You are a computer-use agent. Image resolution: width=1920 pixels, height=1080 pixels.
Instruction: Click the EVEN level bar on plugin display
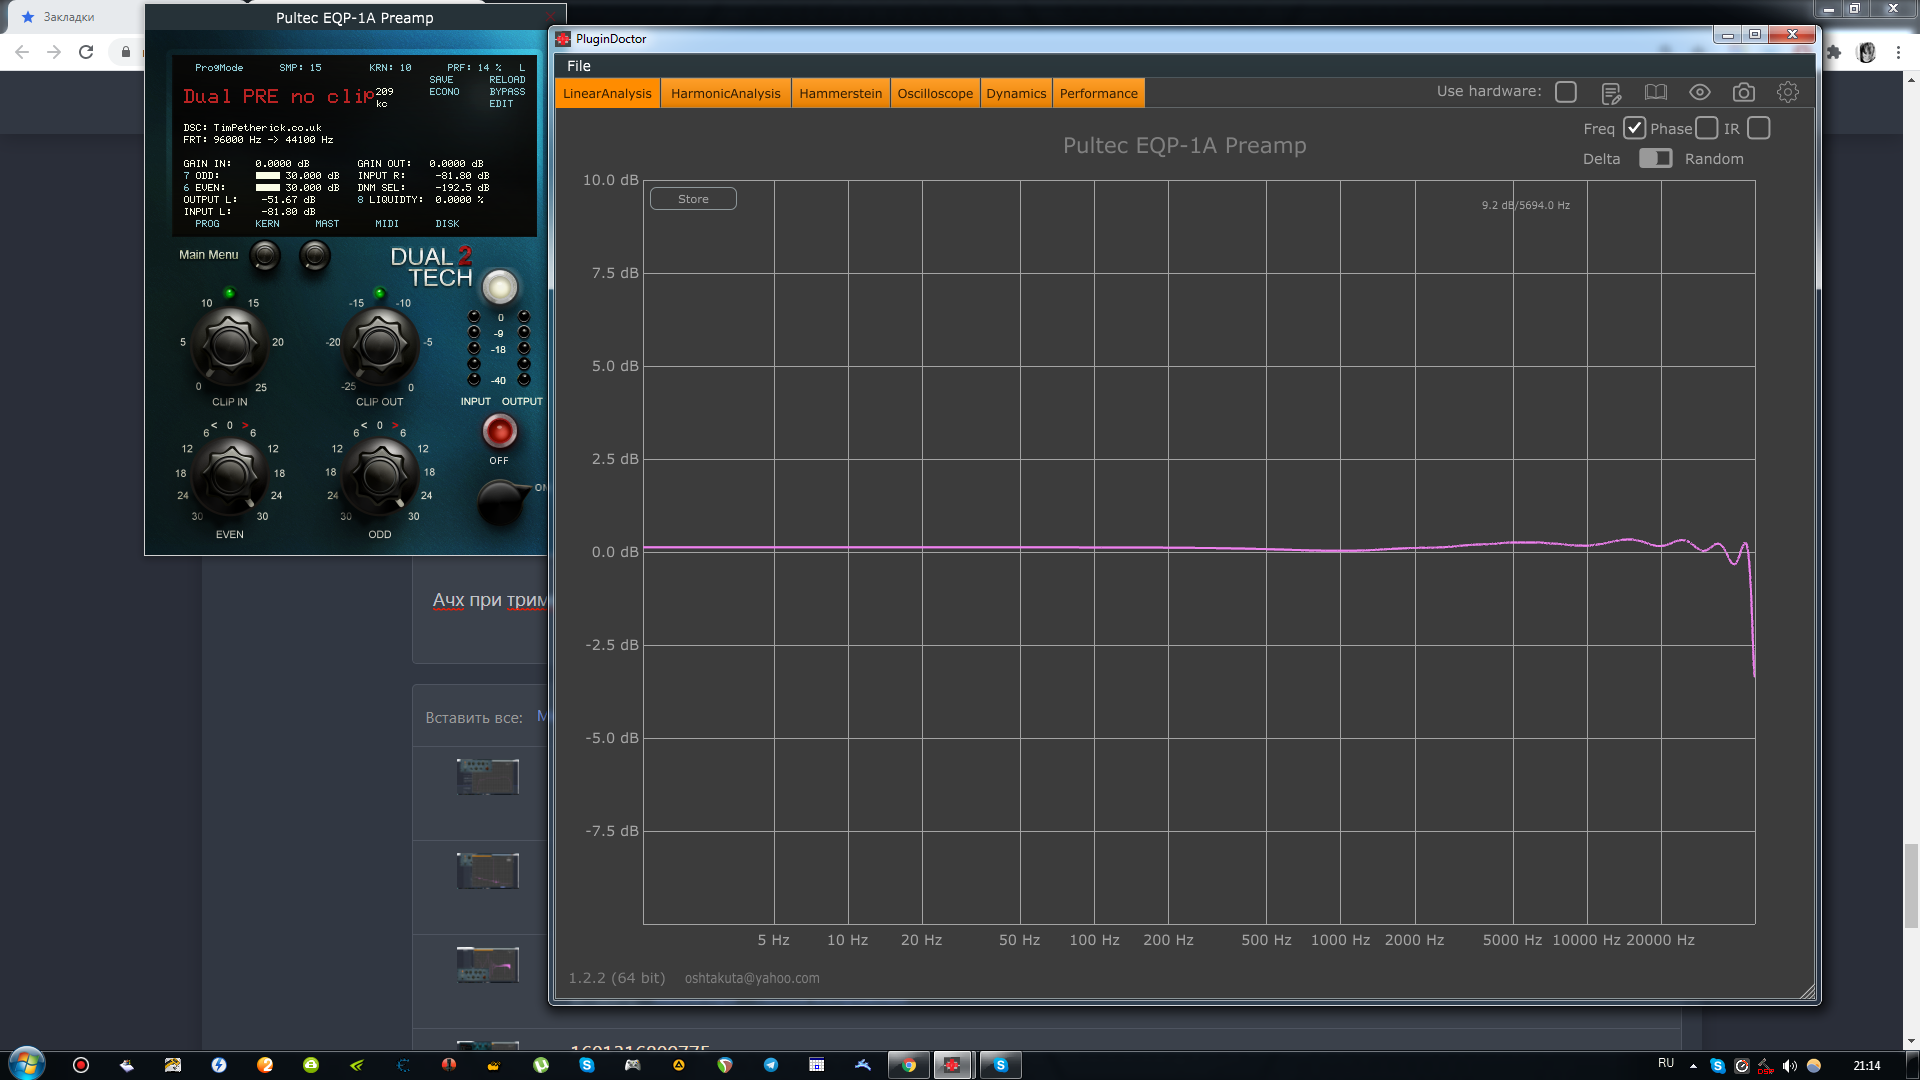pos(268,188)
